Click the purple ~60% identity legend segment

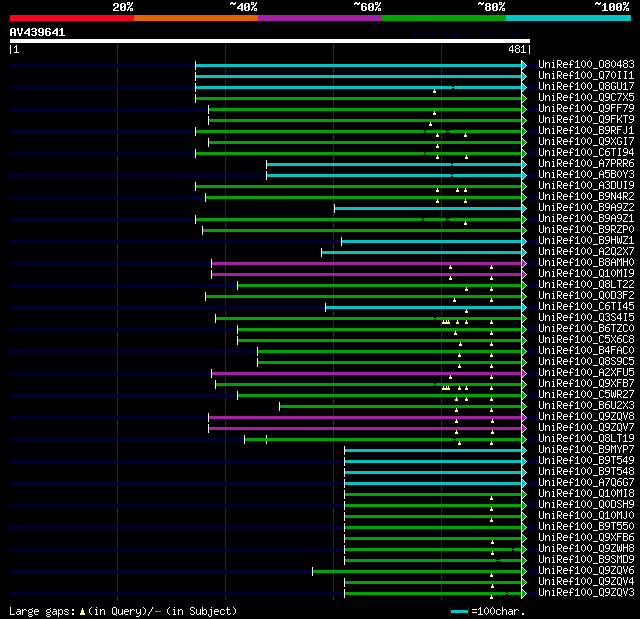point(320,18)
